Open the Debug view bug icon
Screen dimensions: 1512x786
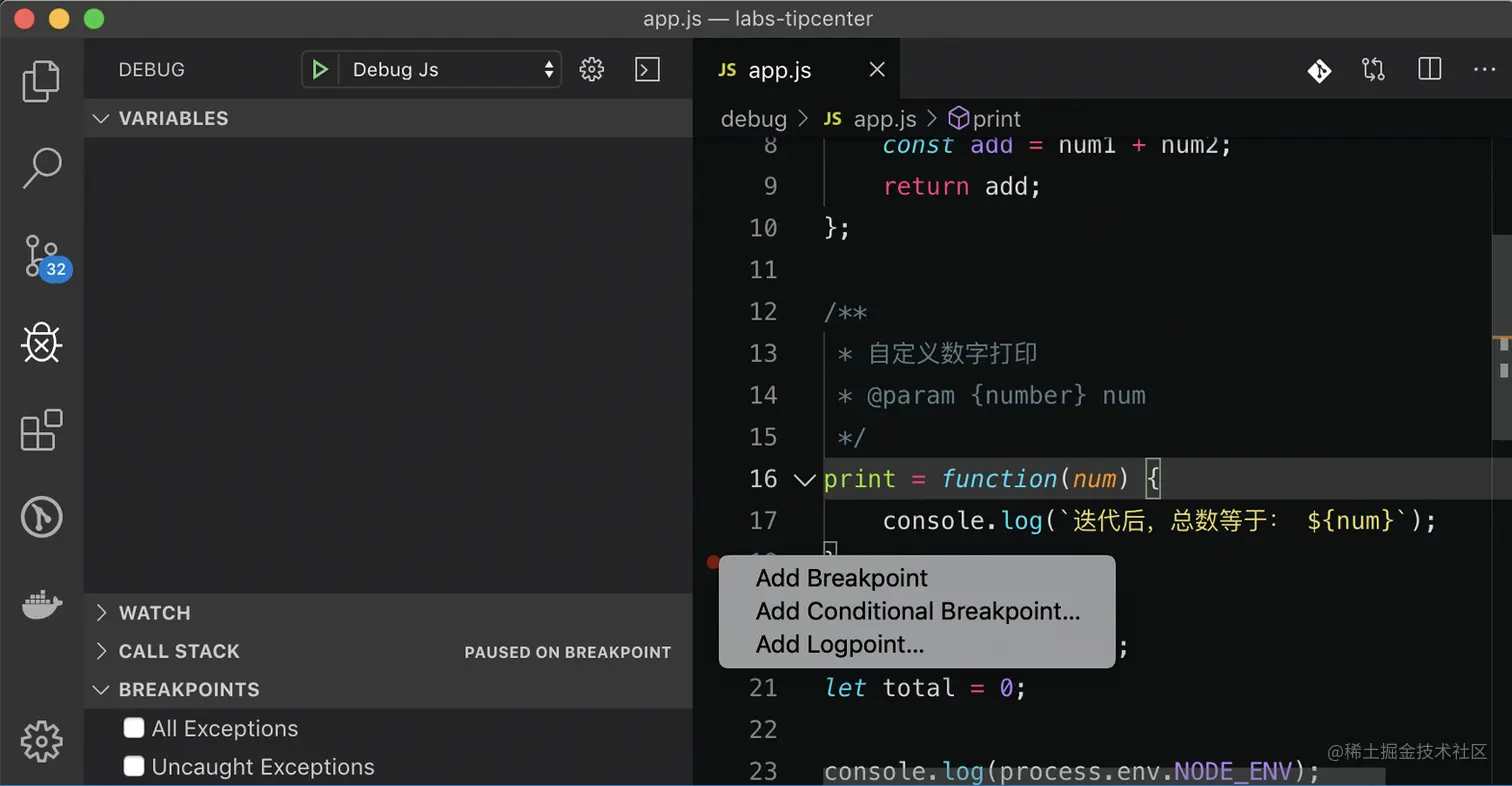[x=41, y=344]
